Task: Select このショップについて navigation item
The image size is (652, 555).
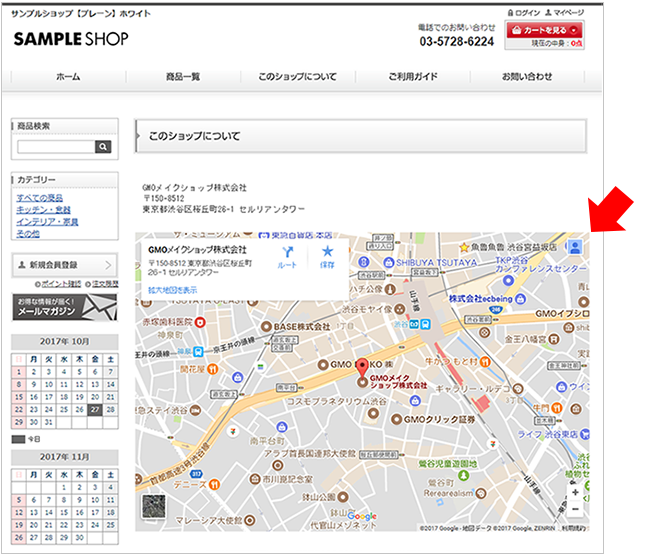Action: [x=297, y=77]
